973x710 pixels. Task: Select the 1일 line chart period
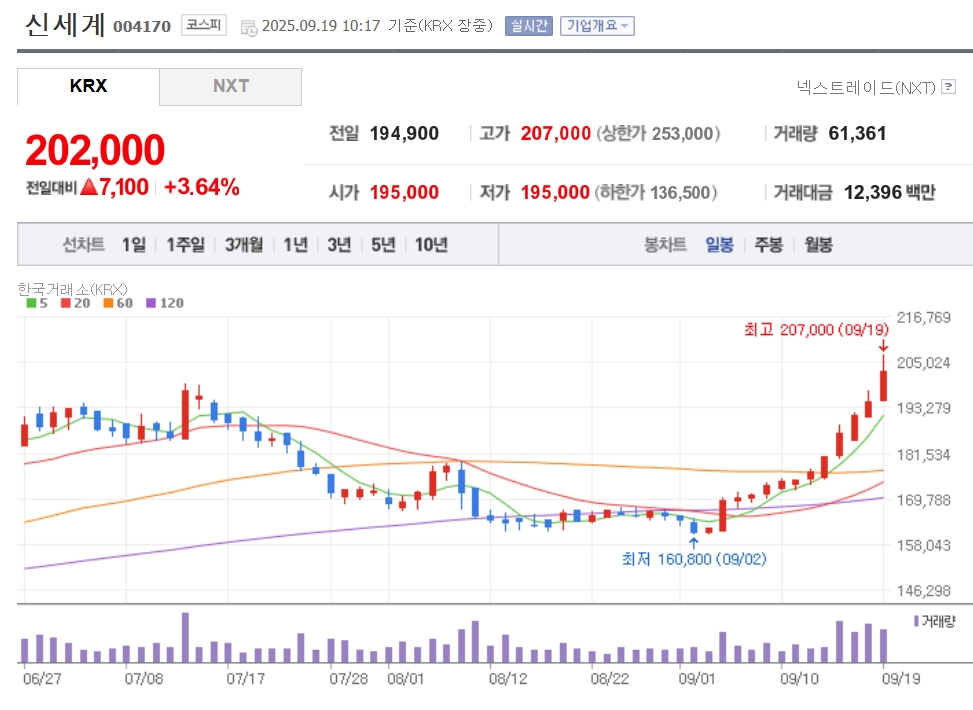[x=133, y=245]
